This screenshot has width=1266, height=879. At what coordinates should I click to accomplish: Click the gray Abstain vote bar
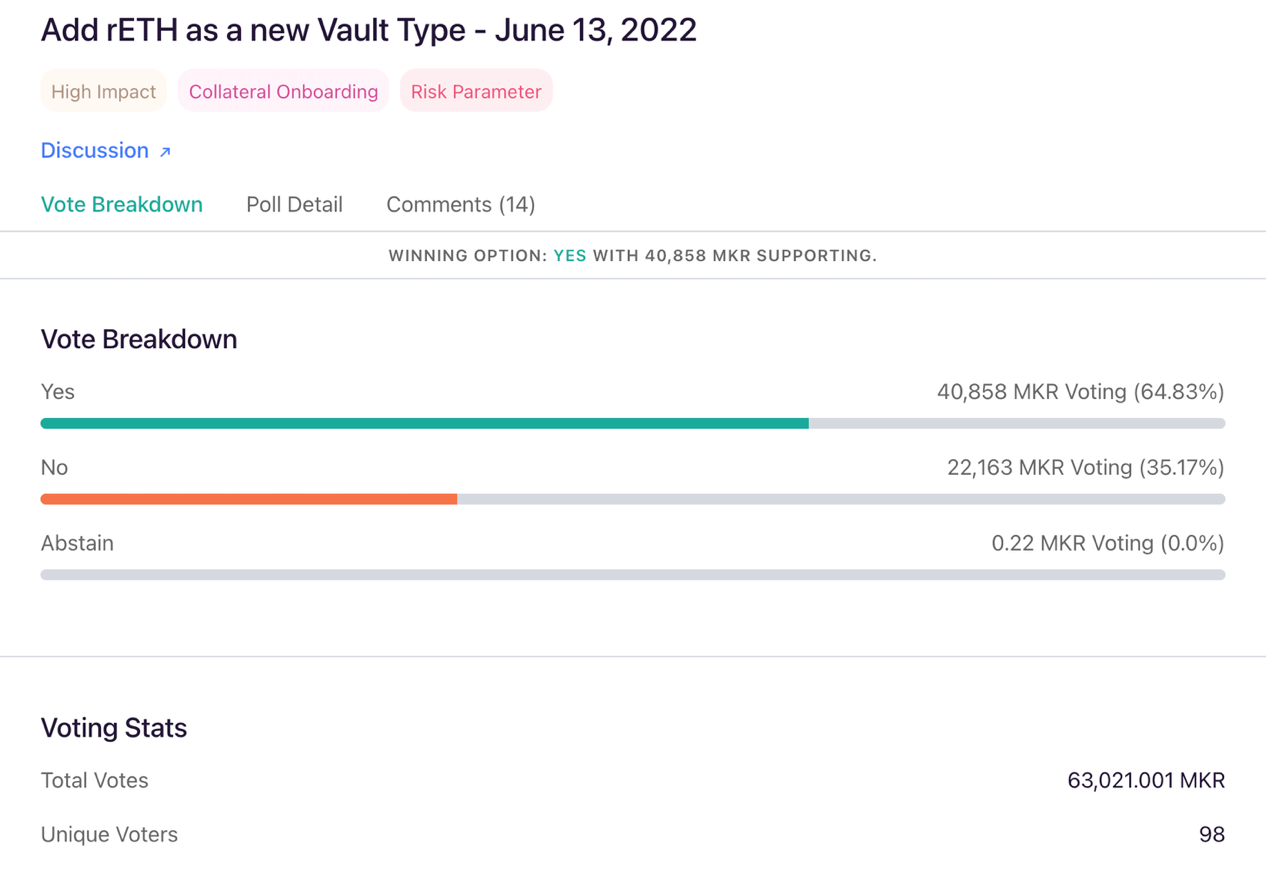tap(632, 575)
